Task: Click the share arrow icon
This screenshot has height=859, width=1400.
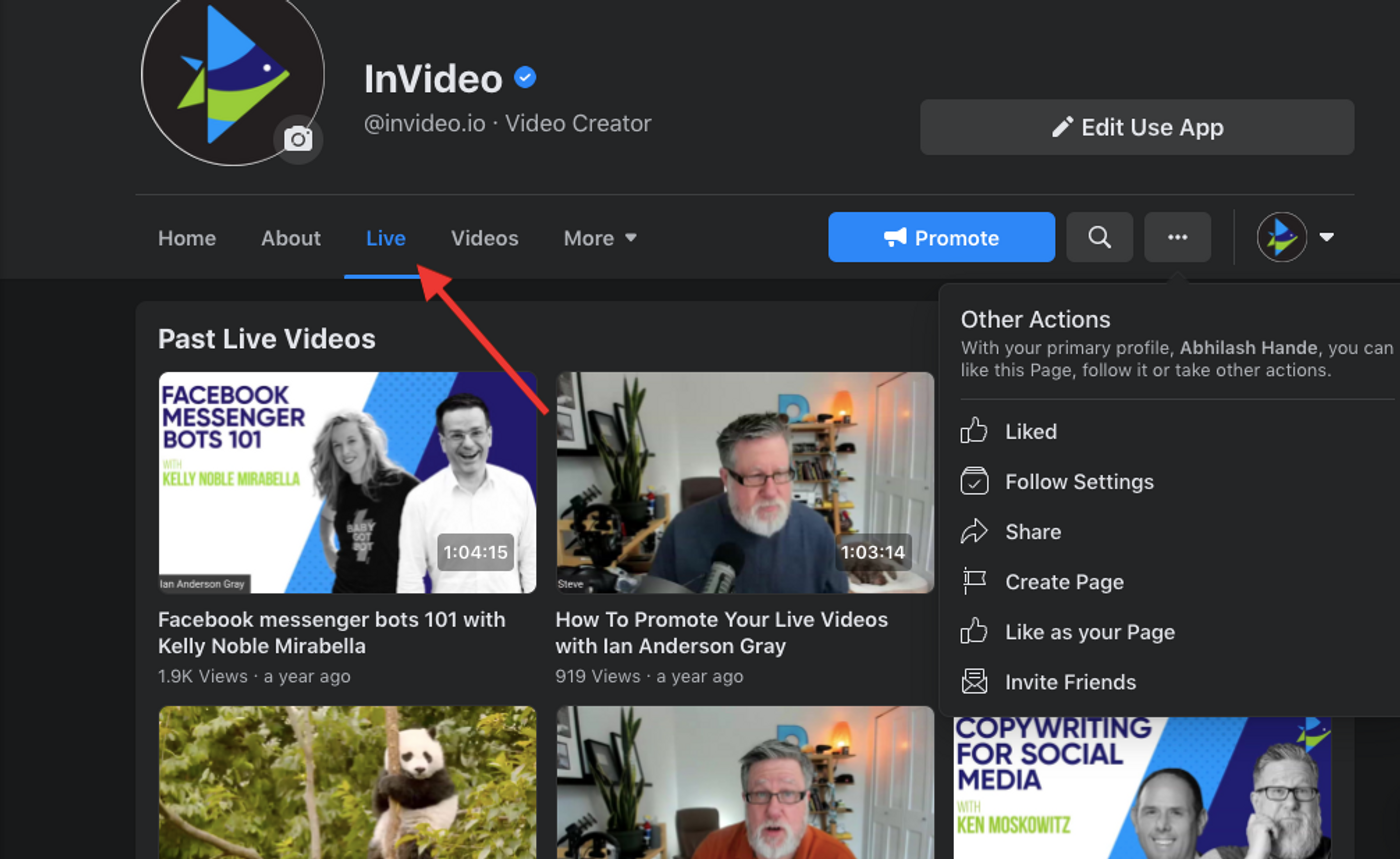Action: pos(974,531)
